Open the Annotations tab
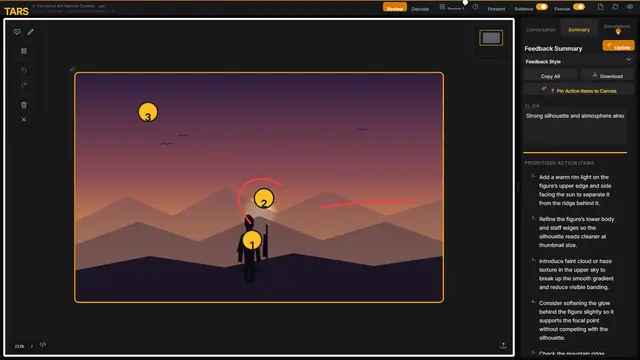Image resolution: width=640 pixels, height=360 pixels. 617,28
